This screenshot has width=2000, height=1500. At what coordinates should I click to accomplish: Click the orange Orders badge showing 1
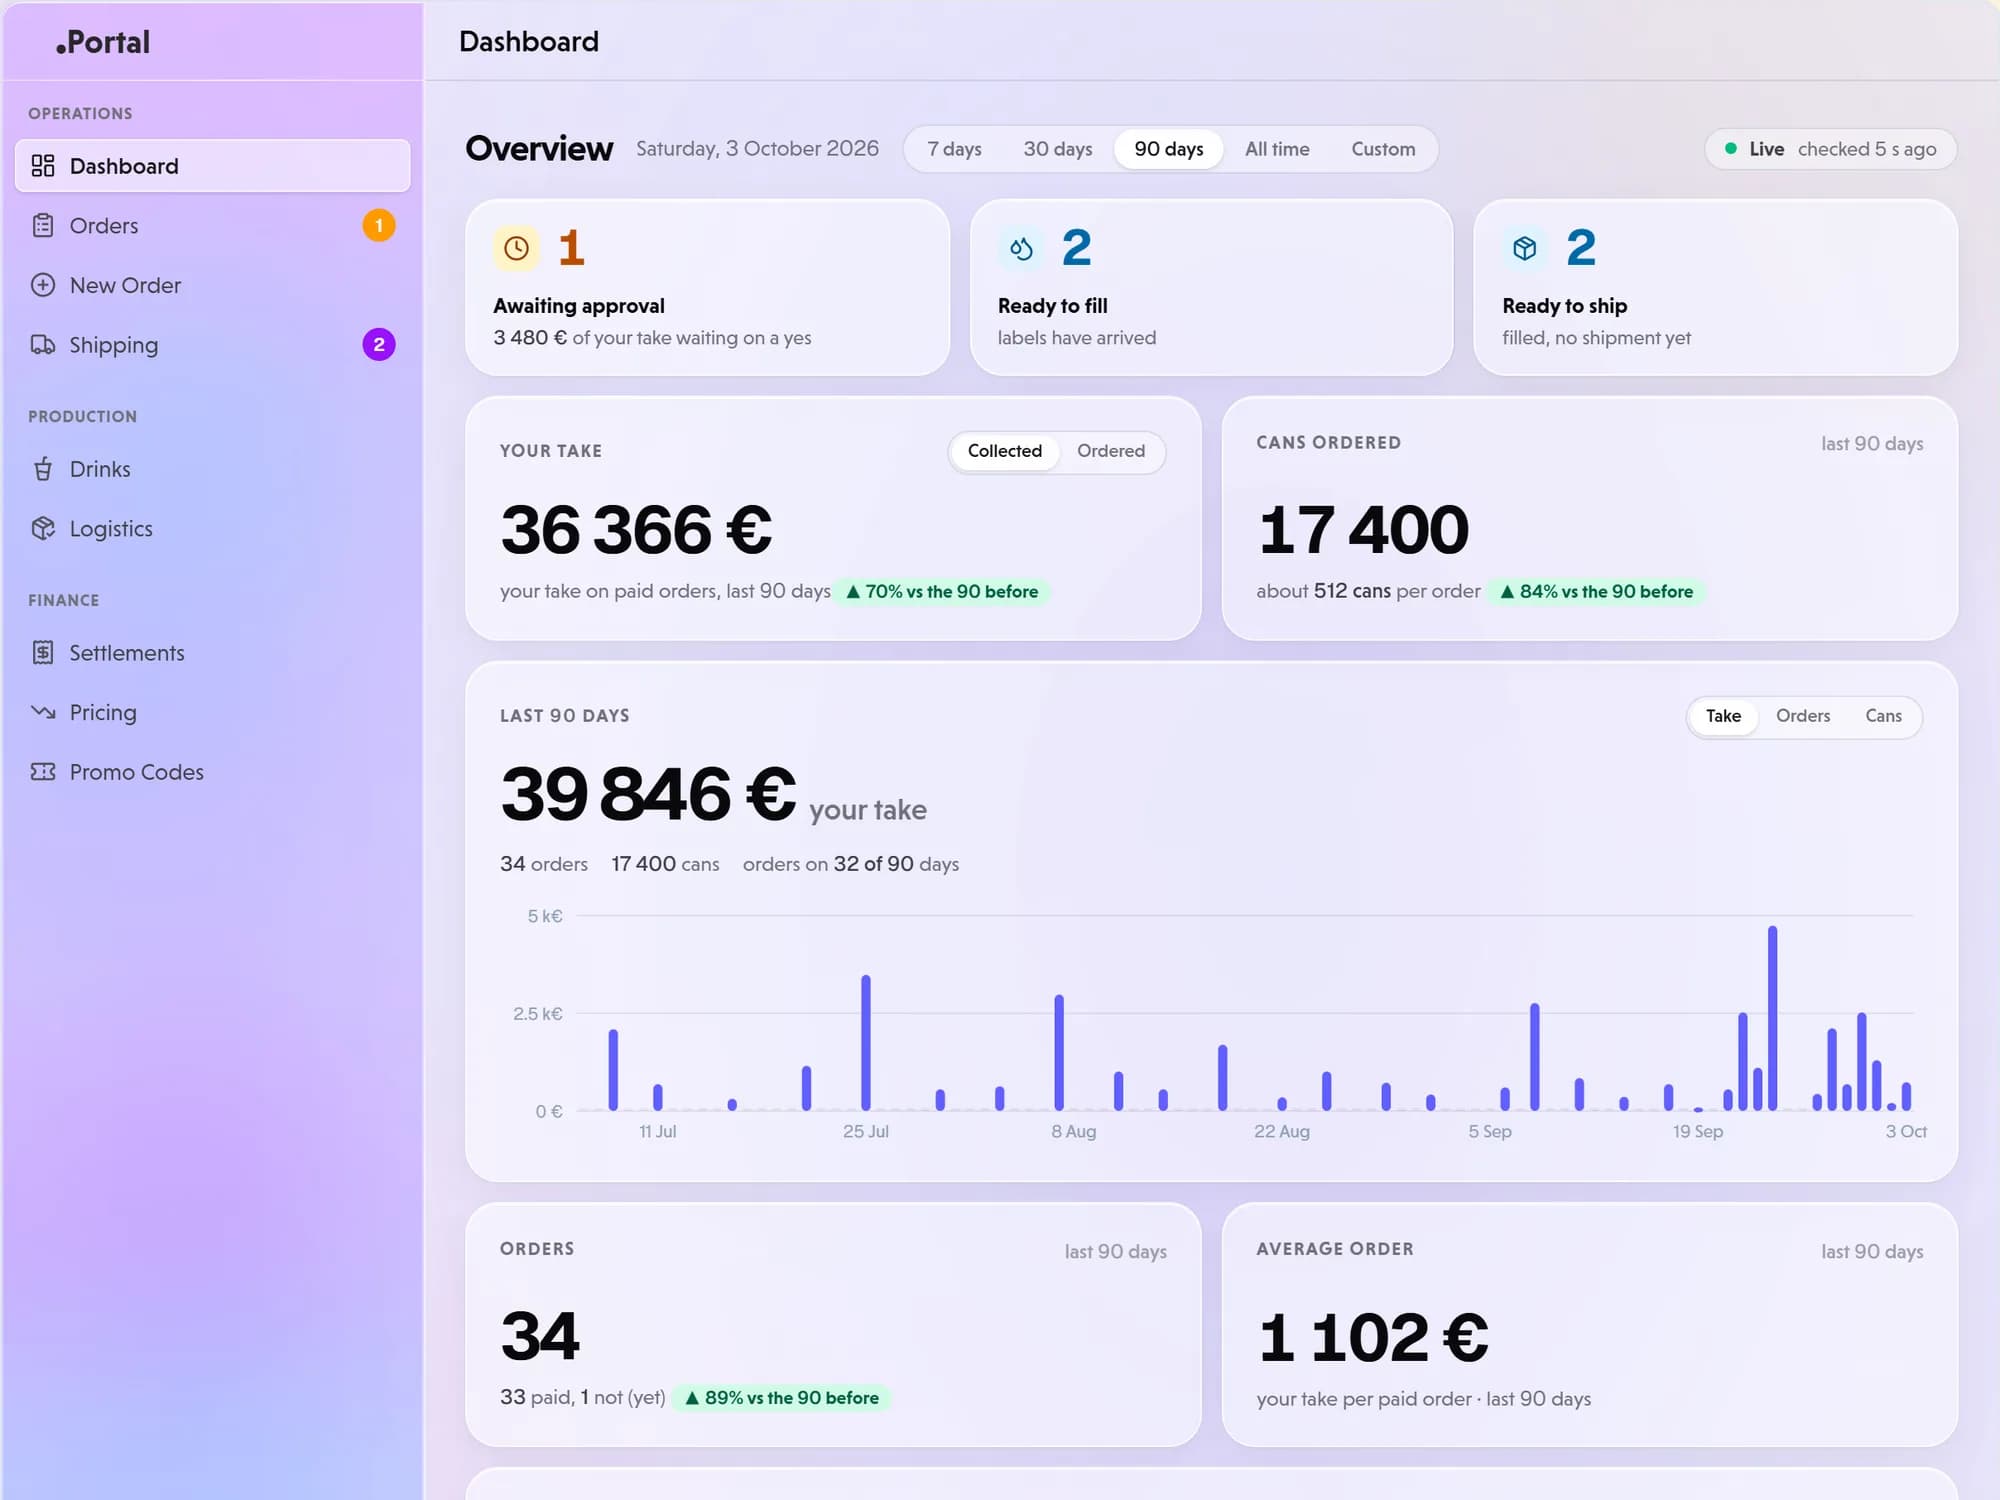click(x=379, y=225)
